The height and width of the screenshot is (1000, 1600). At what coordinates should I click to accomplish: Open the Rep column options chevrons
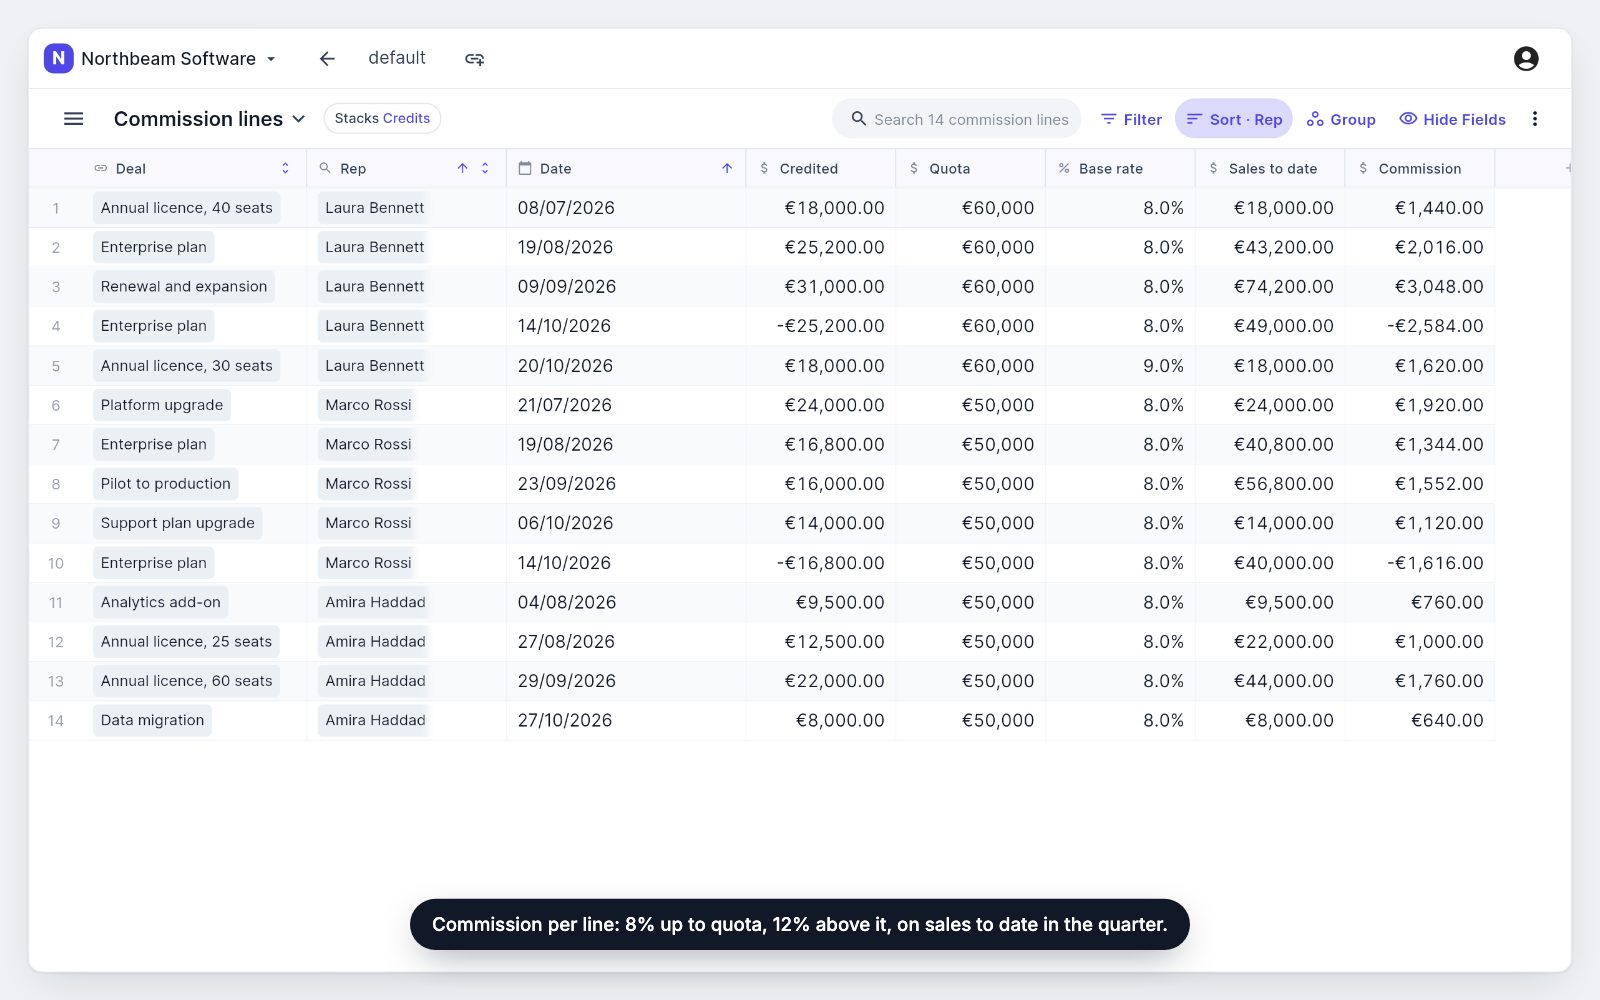click(x=485, y=168)
